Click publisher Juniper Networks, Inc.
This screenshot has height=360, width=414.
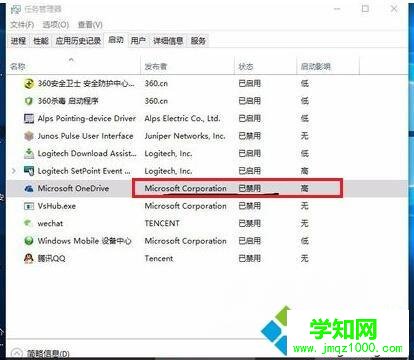coord(185,136)
